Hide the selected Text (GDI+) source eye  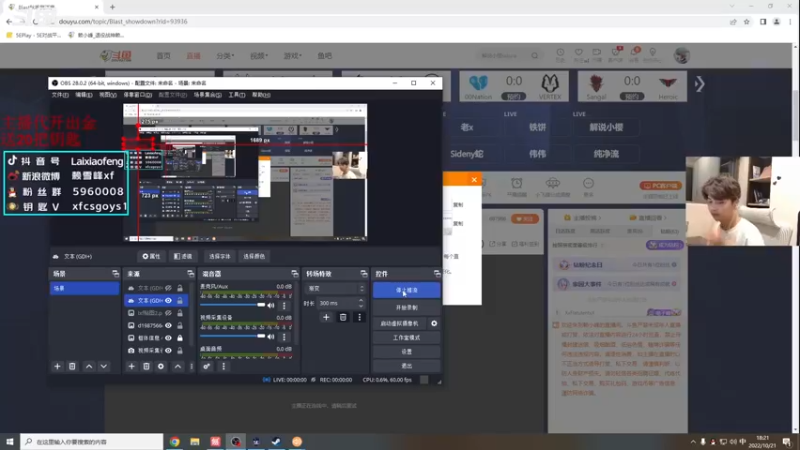click(x=168, y=301)
